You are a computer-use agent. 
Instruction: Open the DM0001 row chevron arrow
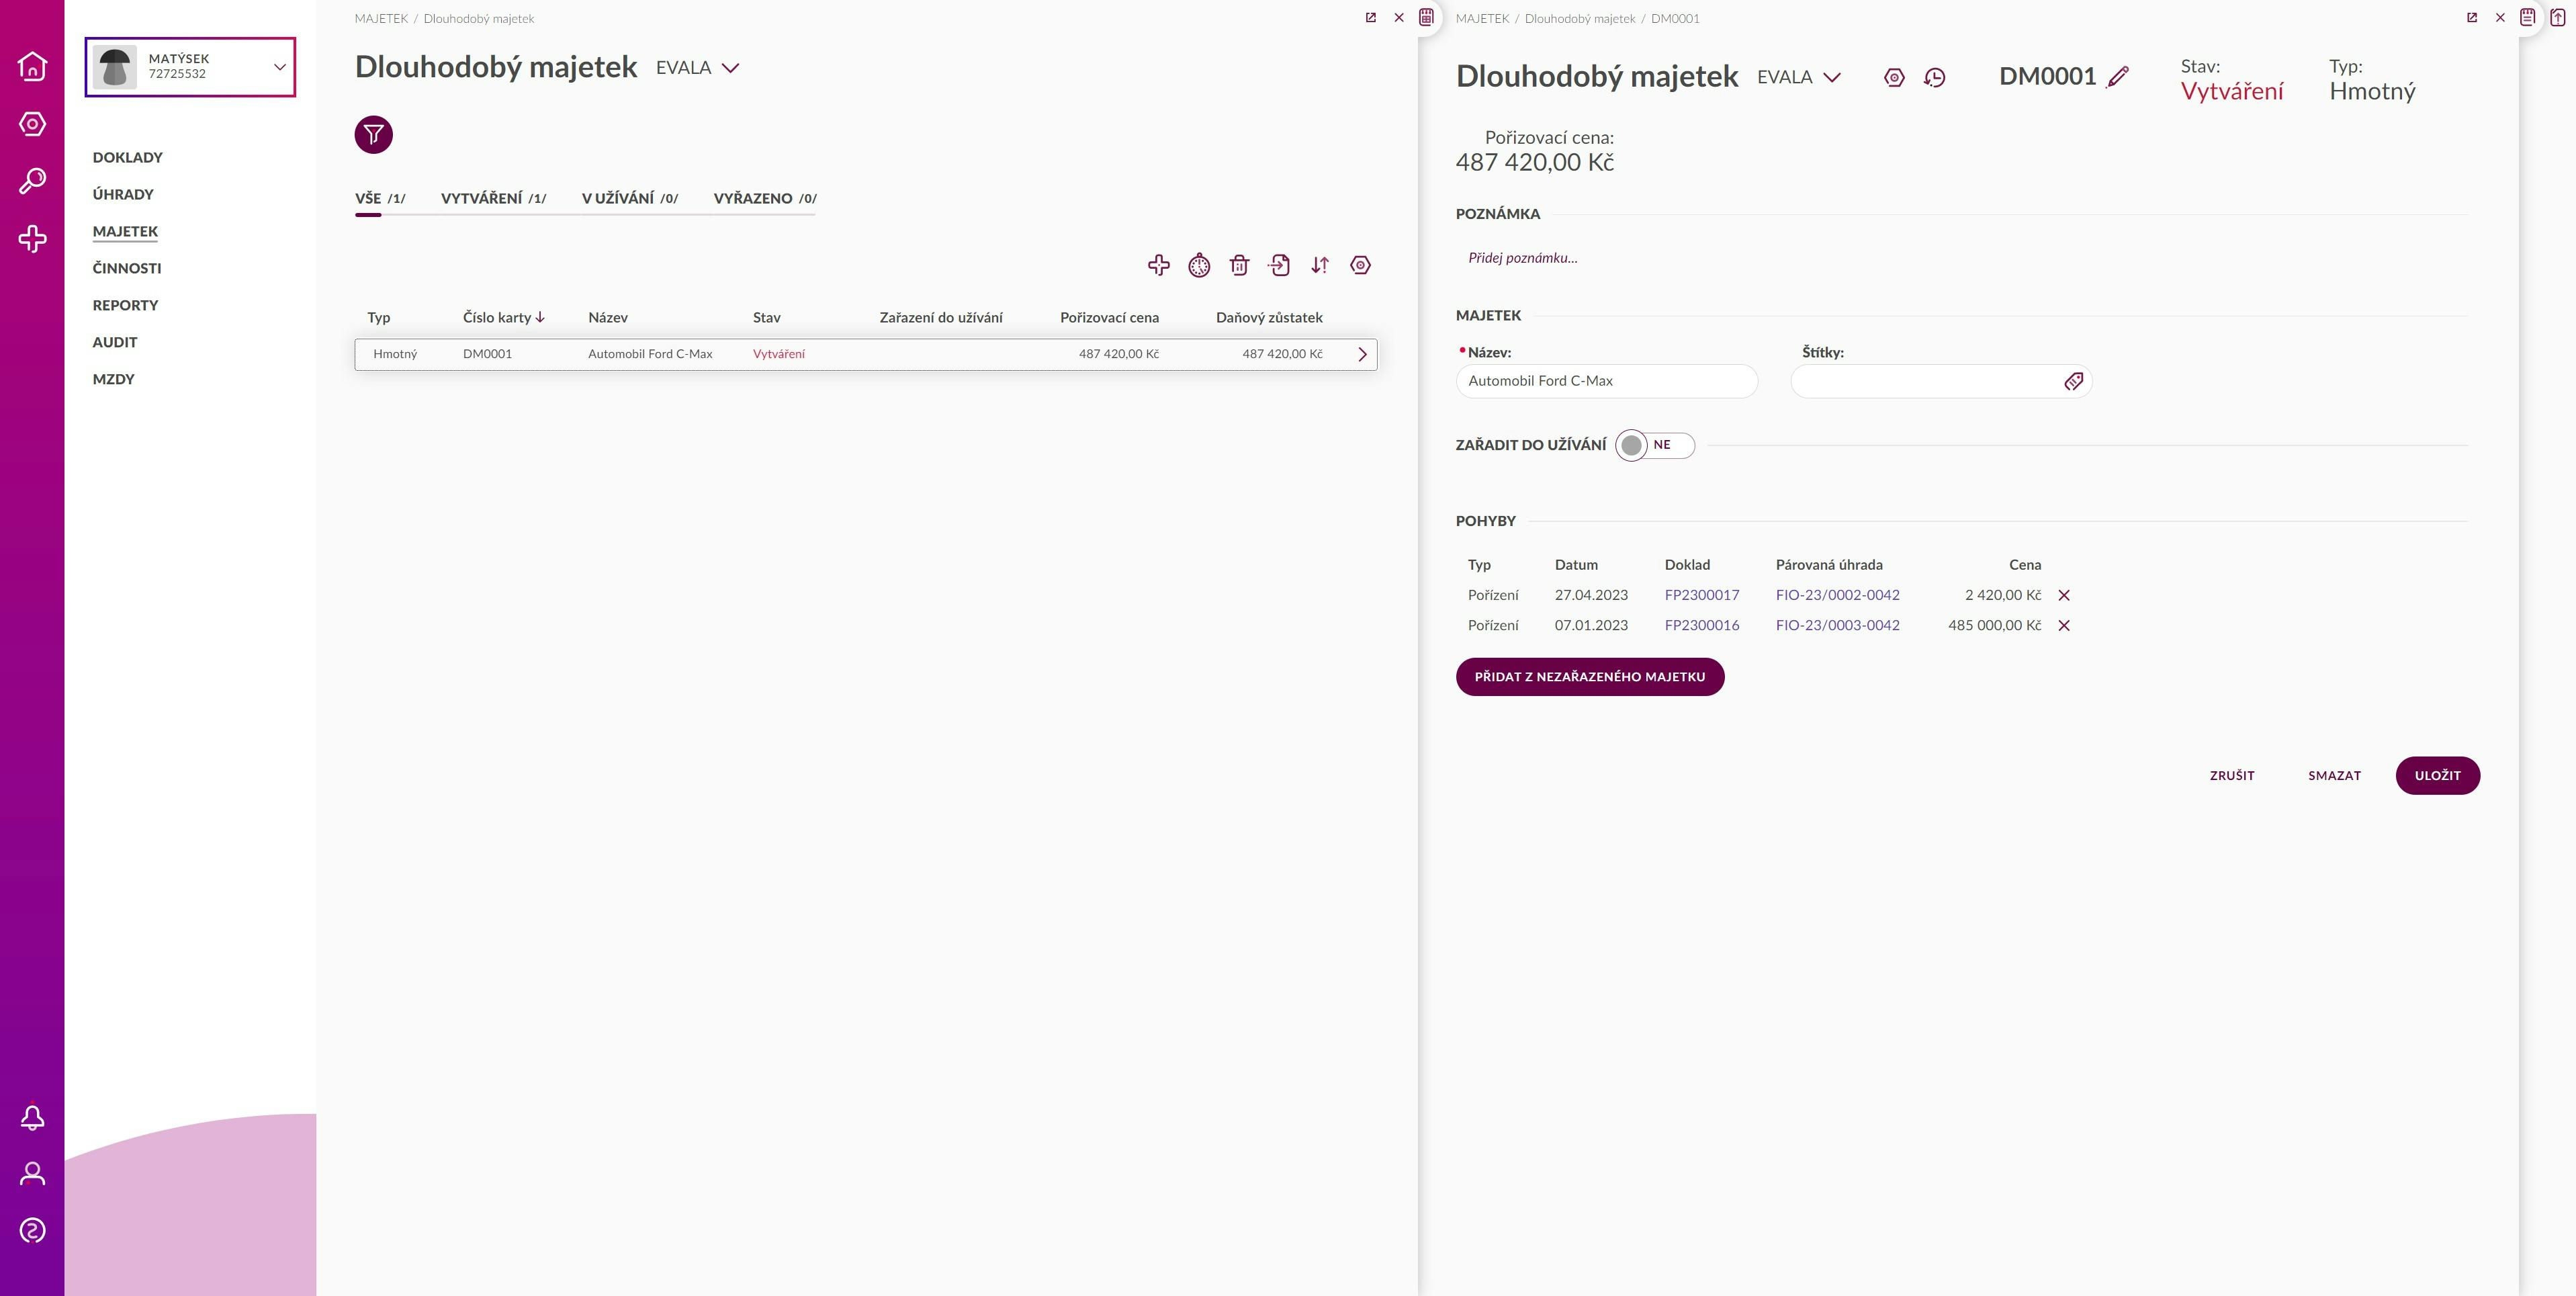[x=1361, y=354]
